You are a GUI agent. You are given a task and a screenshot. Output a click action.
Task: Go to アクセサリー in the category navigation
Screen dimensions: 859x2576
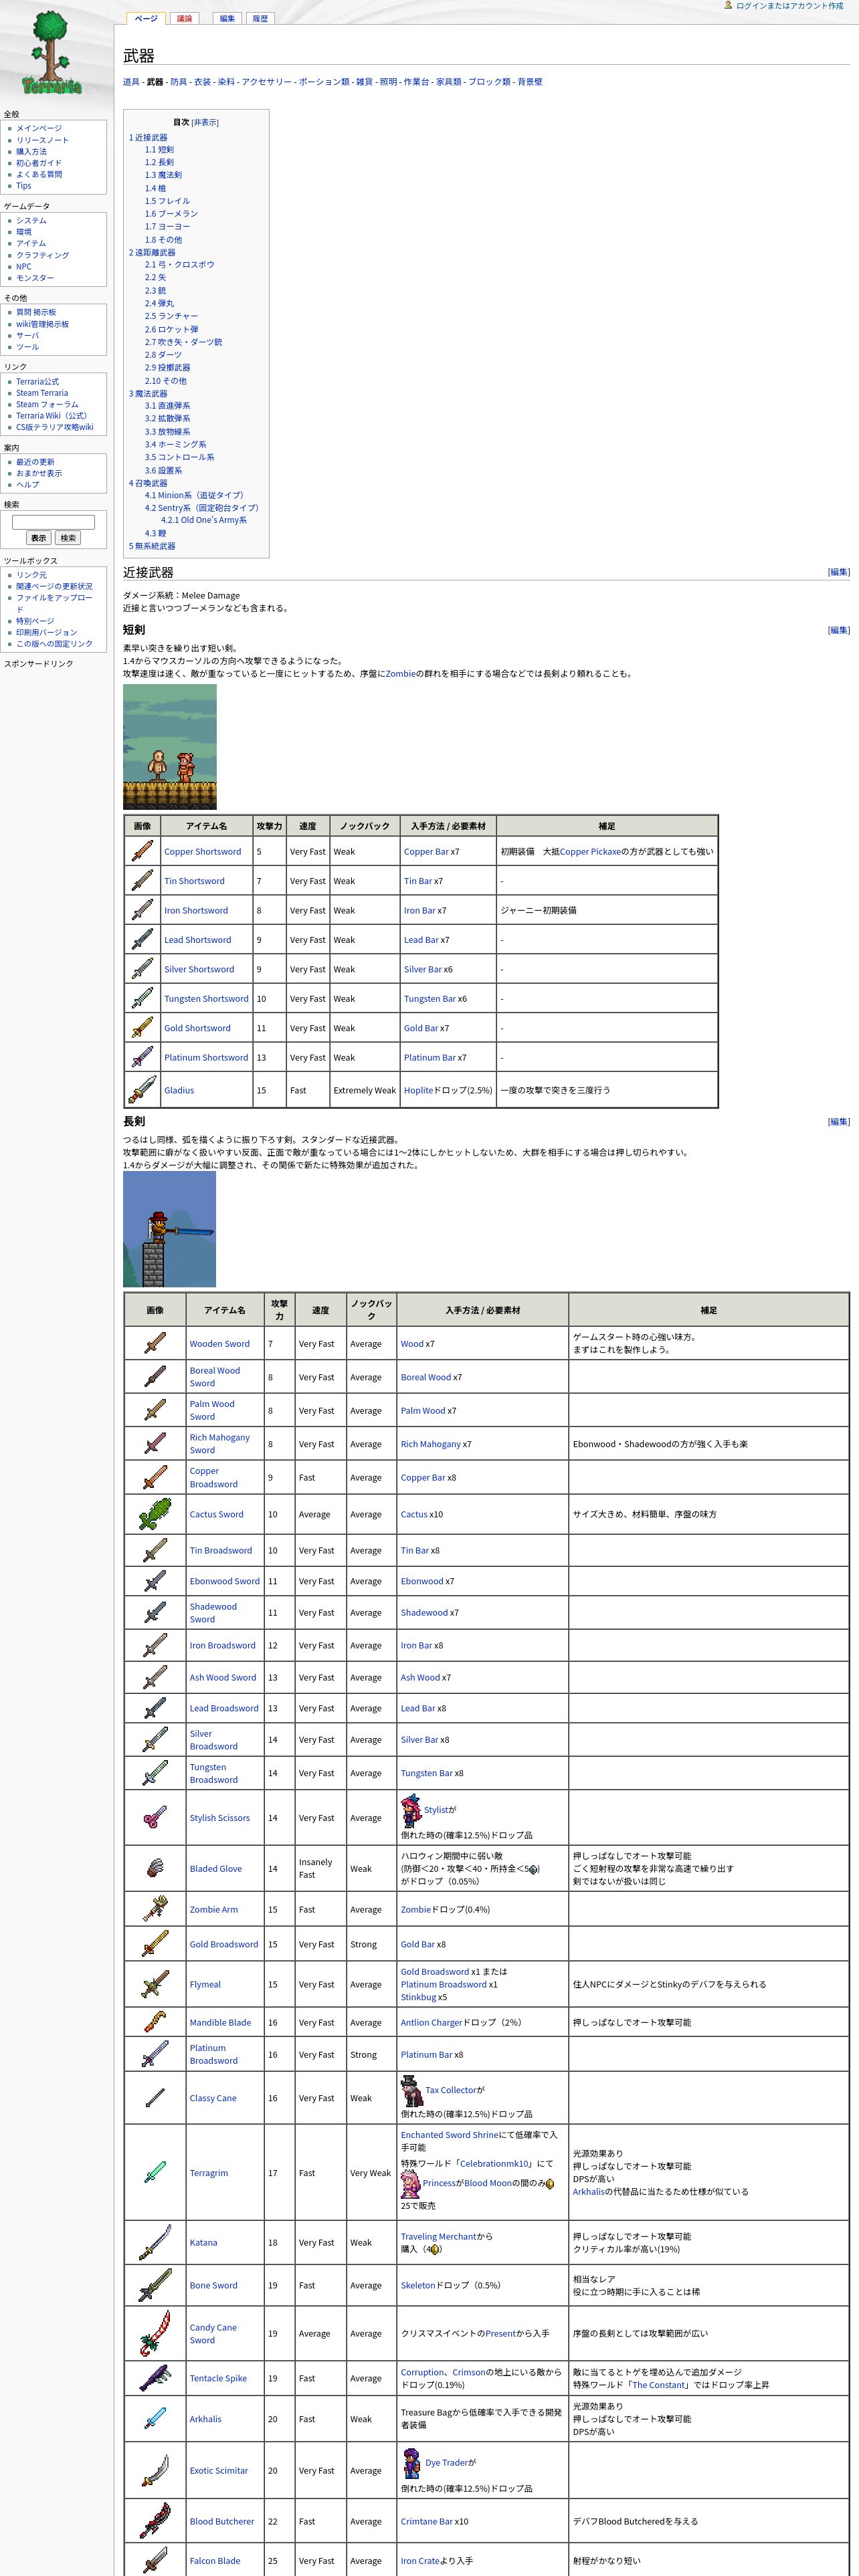[x=267, y=82]
